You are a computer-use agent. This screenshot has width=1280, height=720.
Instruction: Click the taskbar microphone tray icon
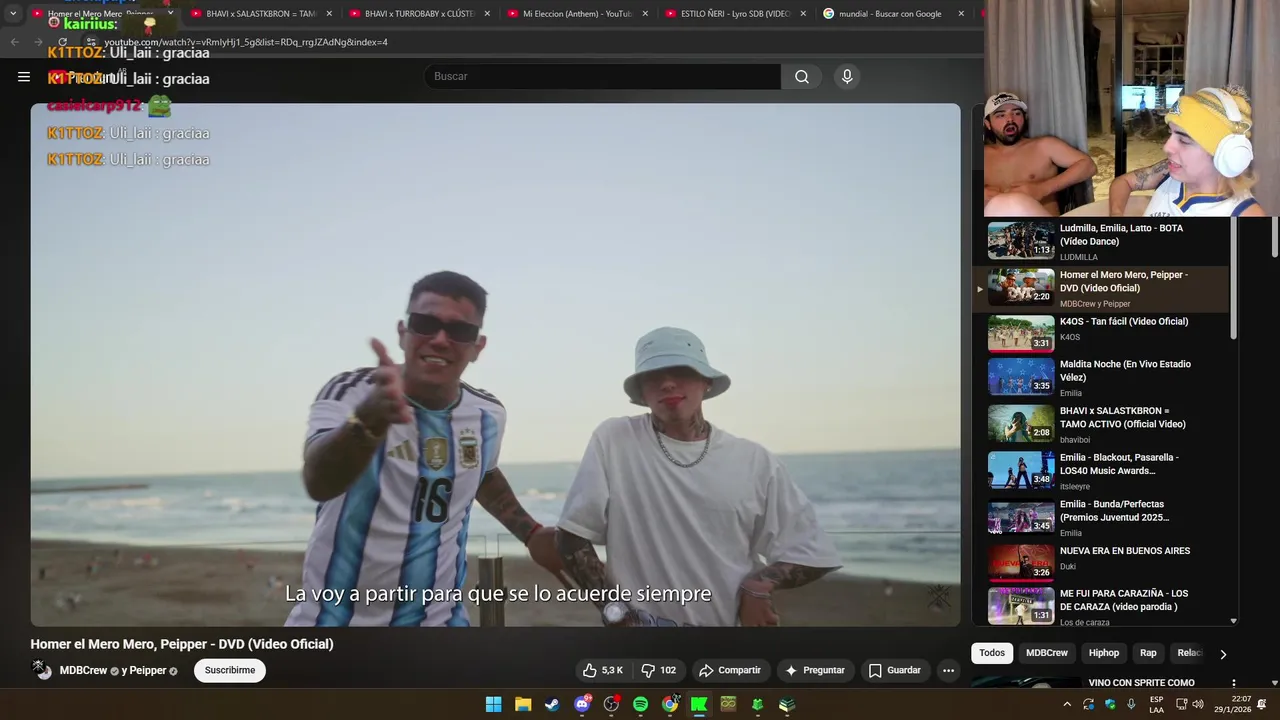click(x=1131, y=704)
